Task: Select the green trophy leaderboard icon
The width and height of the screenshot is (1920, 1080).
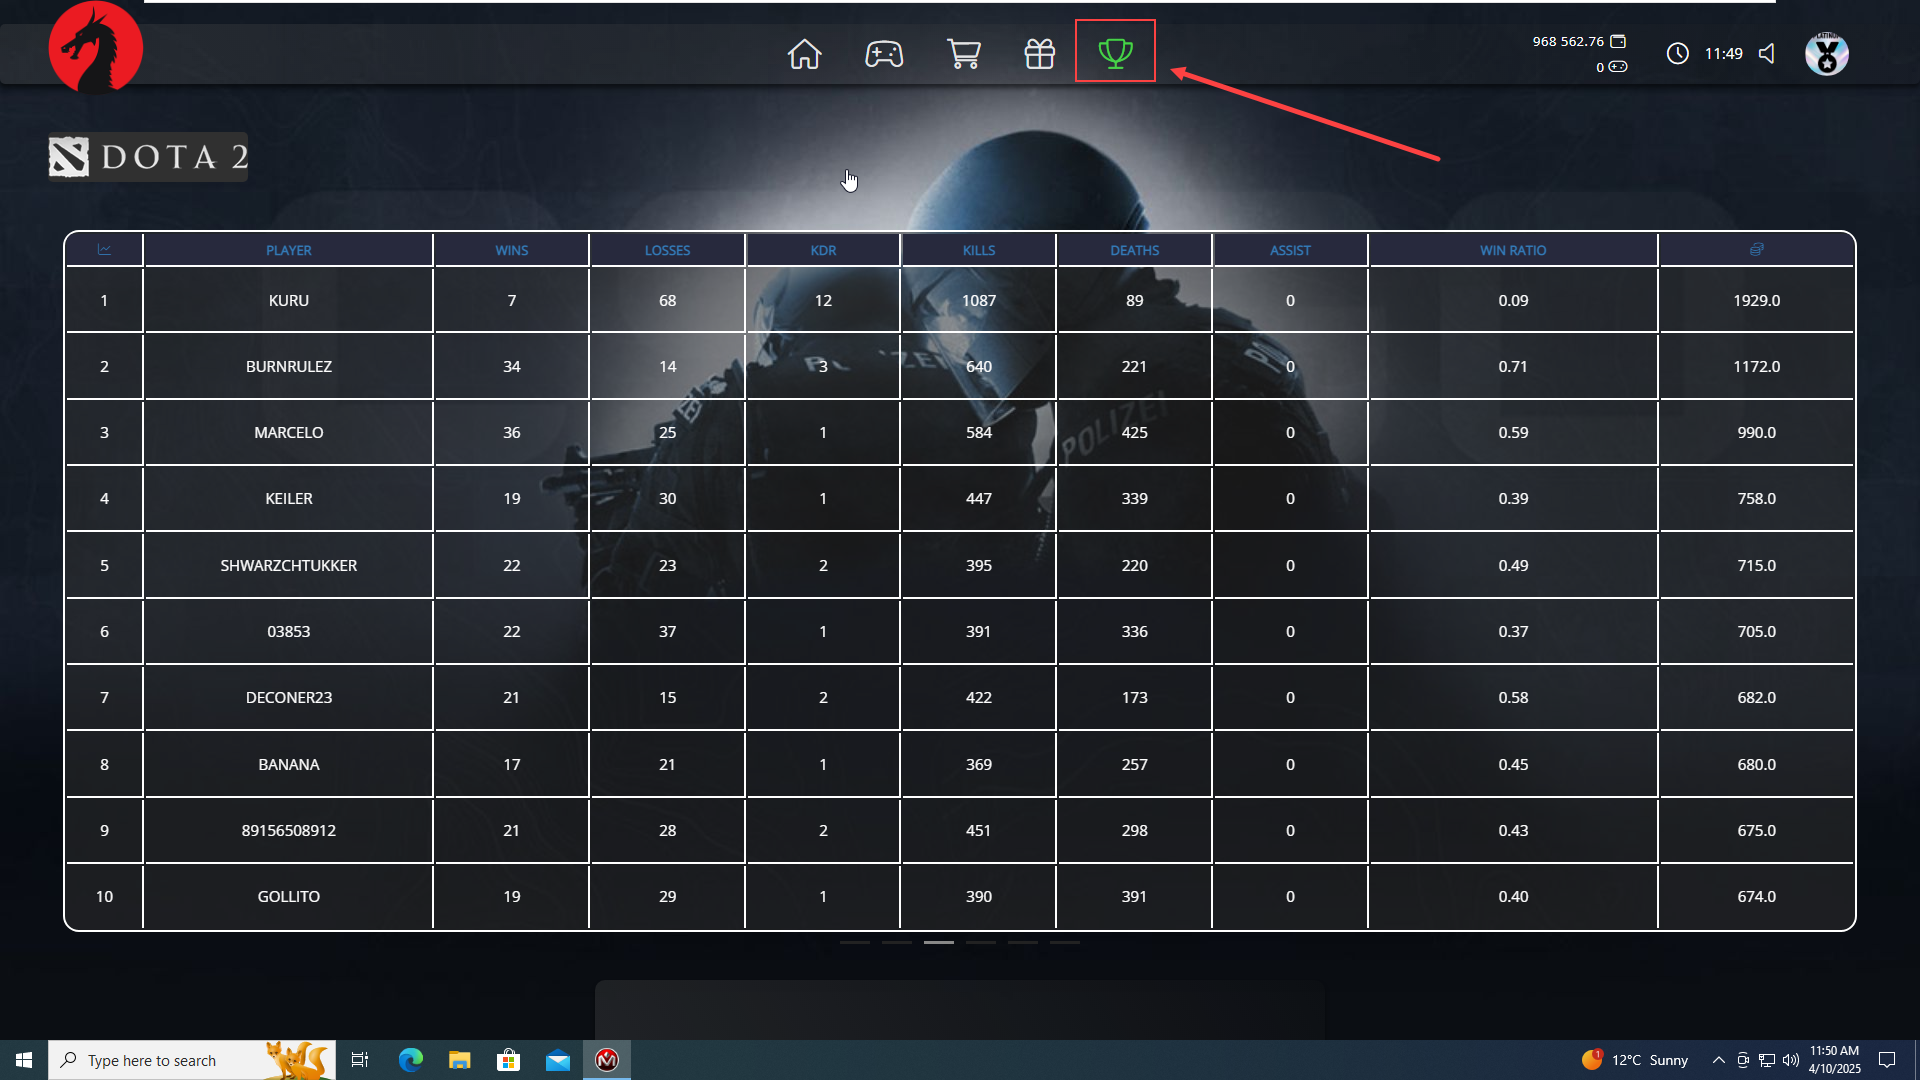Action: (1115, 52)
